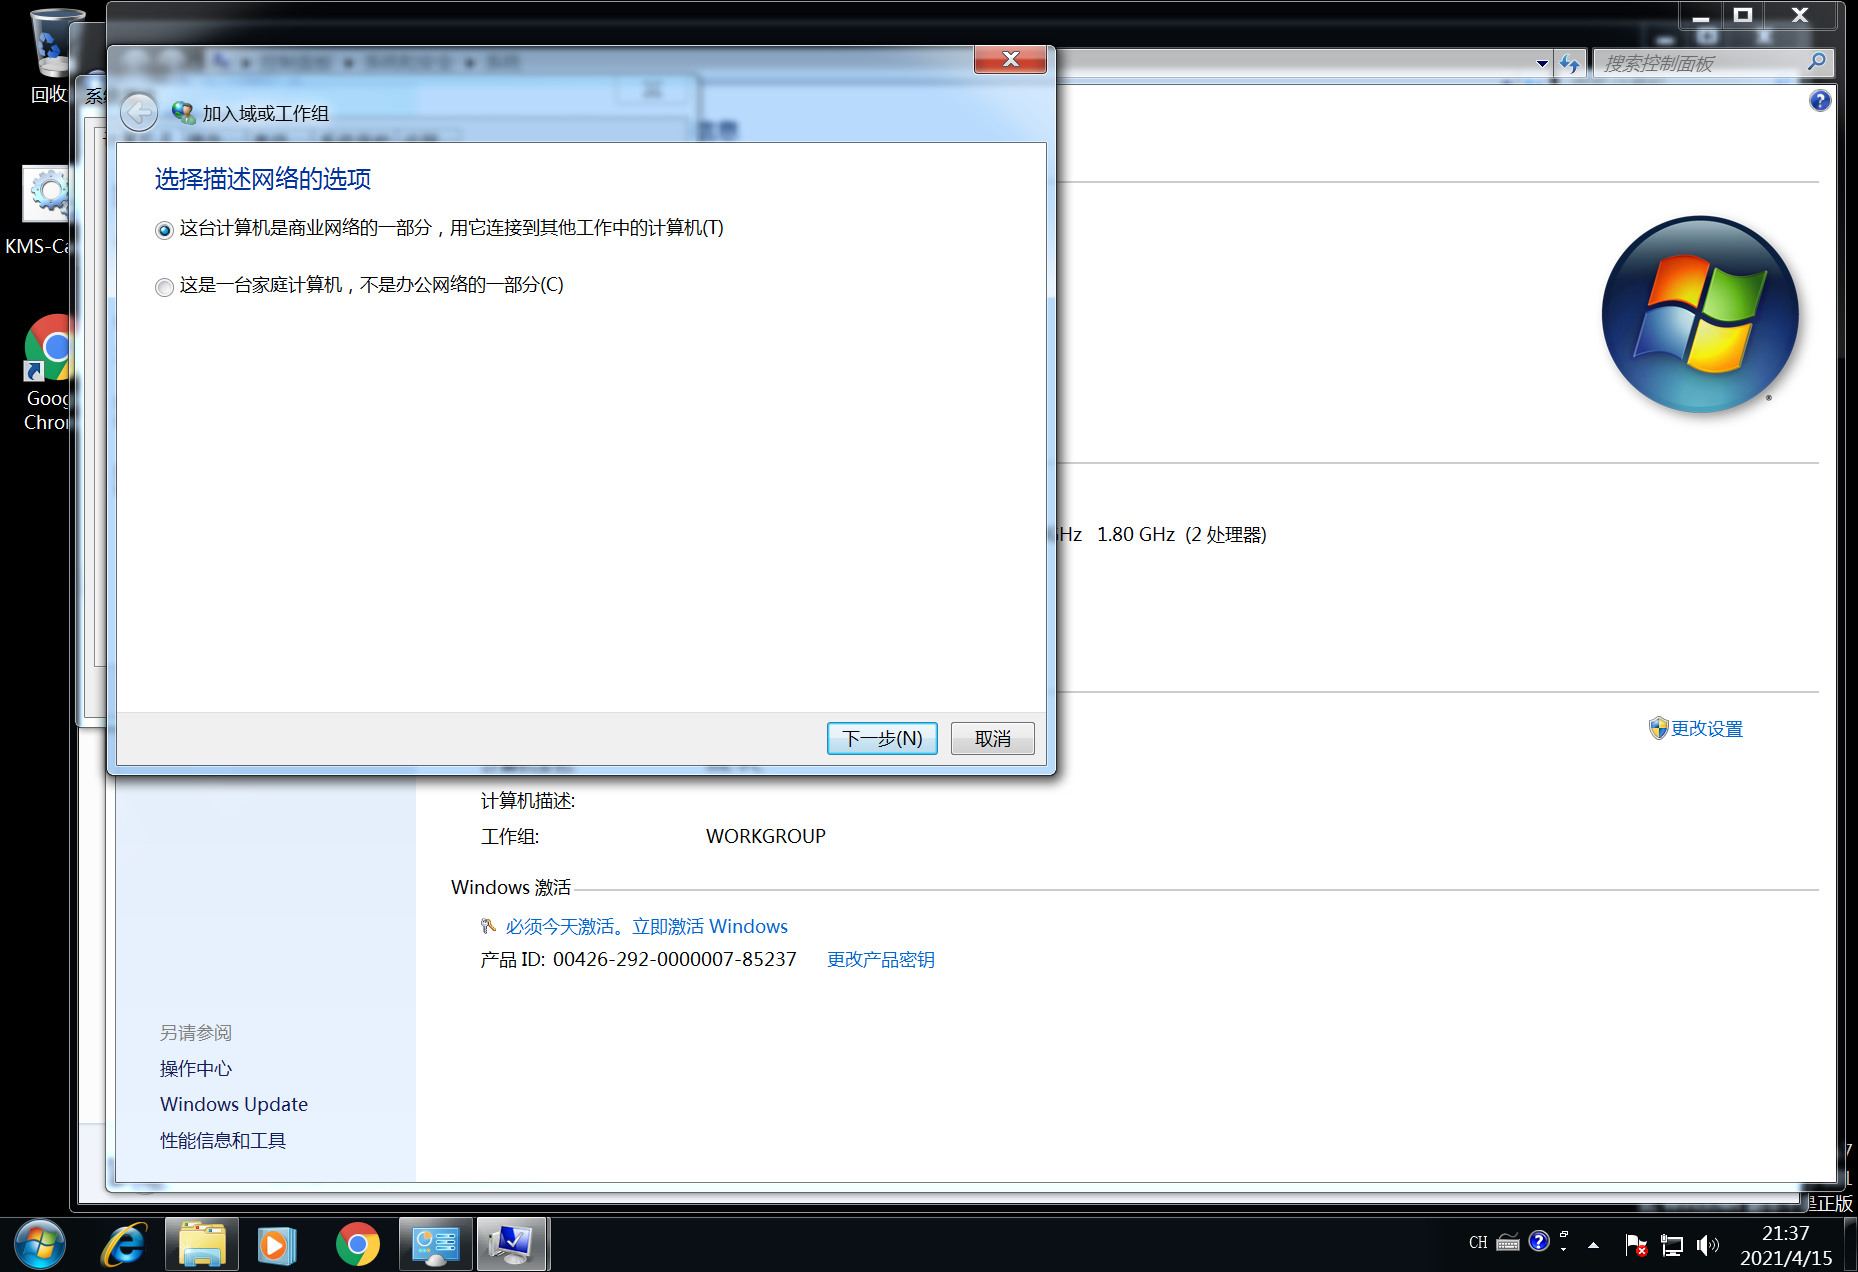1858x1272 pixels.
Task: Click the language bar help icon
Action: pos(1539,1241)
